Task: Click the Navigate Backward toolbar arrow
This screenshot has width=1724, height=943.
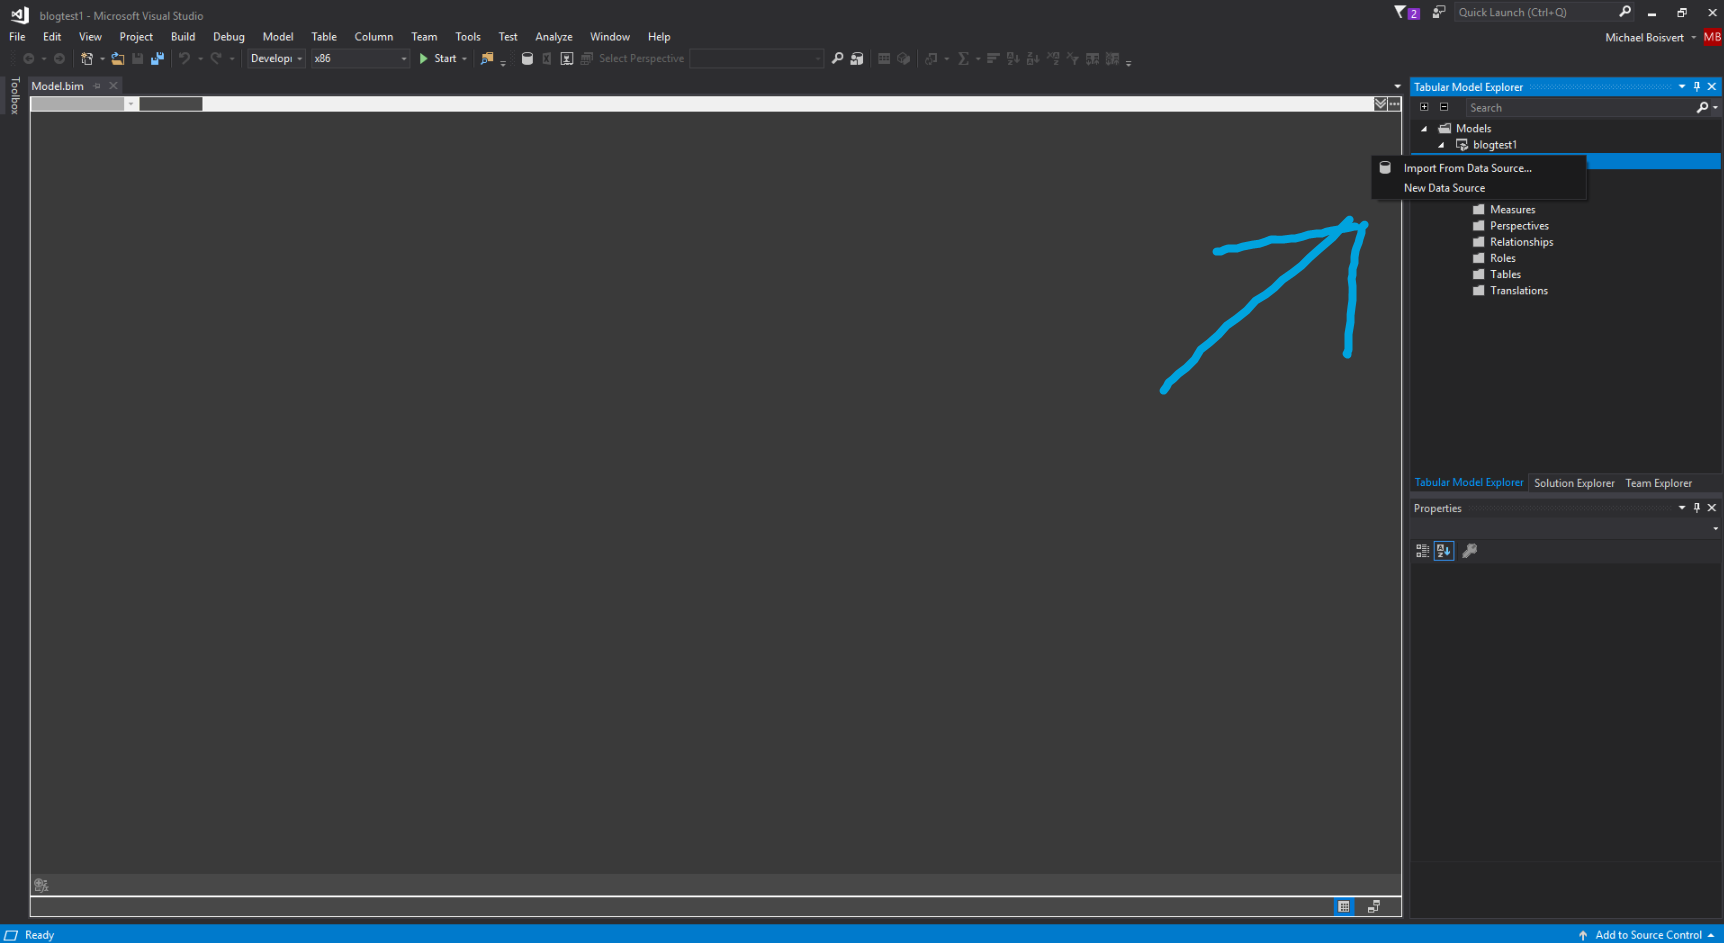Action: click(x=29, y=59)
